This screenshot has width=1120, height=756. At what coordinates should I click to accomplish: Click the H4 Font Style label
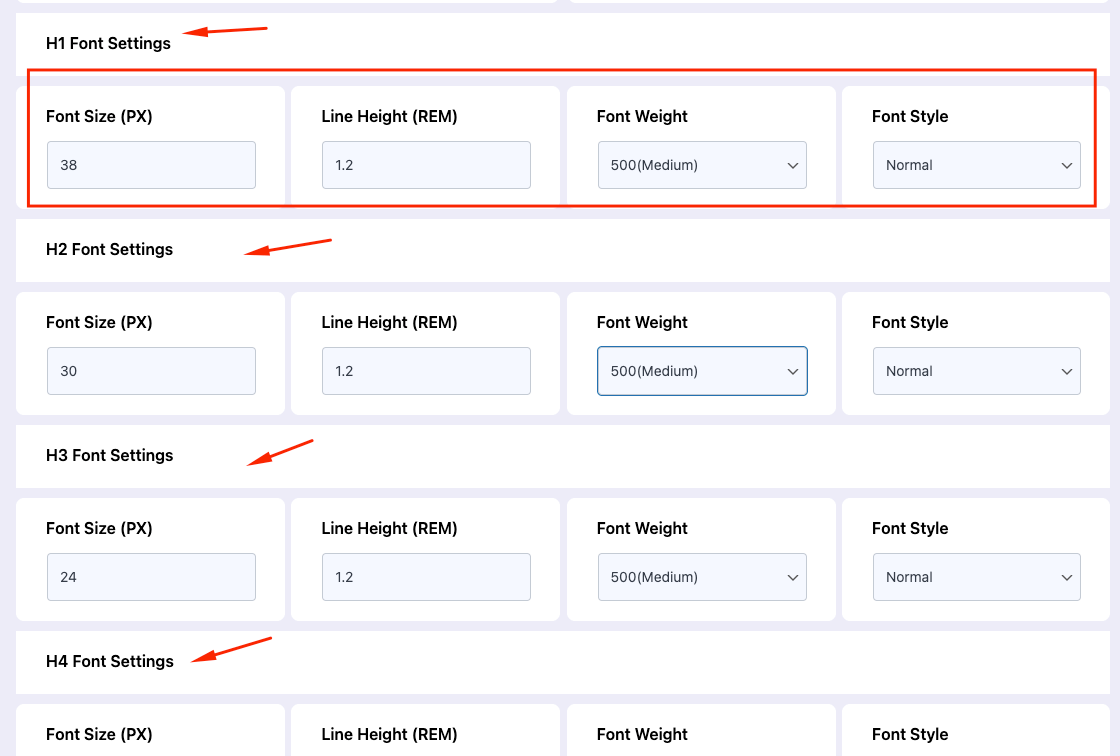click(x=910, y=734)
